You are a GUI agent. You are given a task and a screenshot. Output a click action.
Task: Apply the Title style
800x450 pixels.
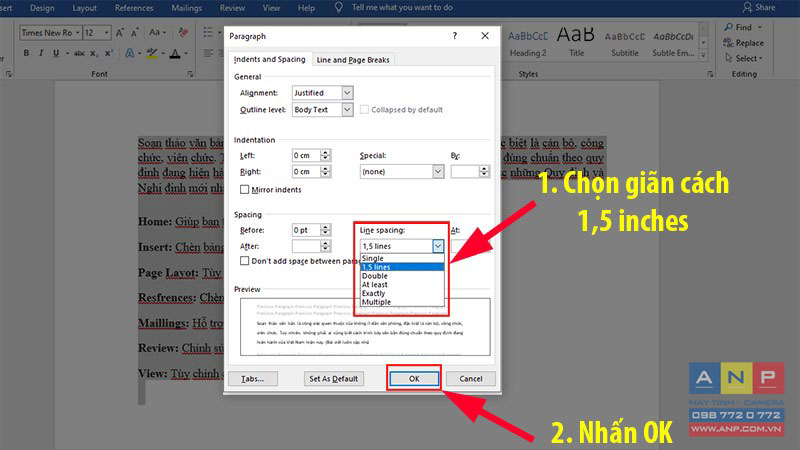[576, 43]
